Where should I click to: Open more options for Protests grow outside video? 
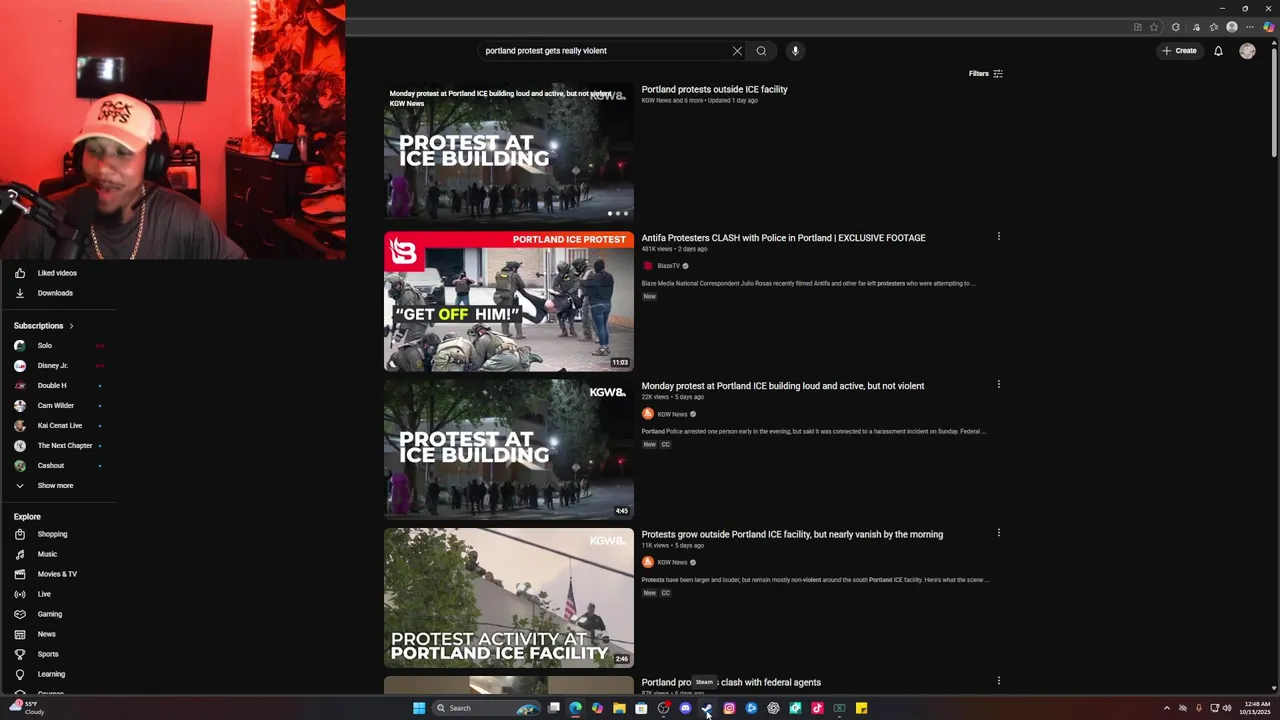coord(998,533)
